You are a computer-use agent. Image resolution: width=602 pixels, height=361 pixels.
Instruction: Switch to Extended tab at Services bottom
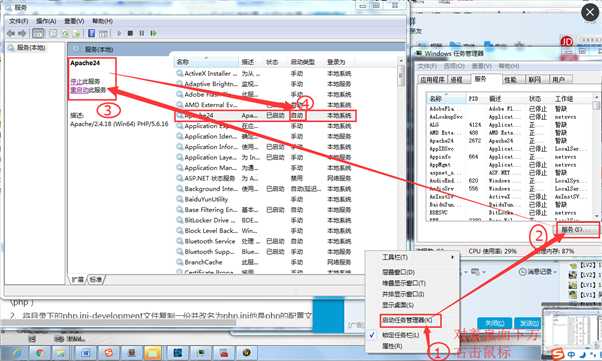click(x=78, y=279)
